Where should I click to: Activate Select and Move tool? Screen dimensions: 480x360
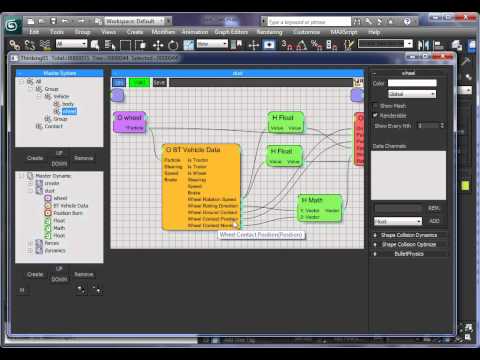click(158, 44)
